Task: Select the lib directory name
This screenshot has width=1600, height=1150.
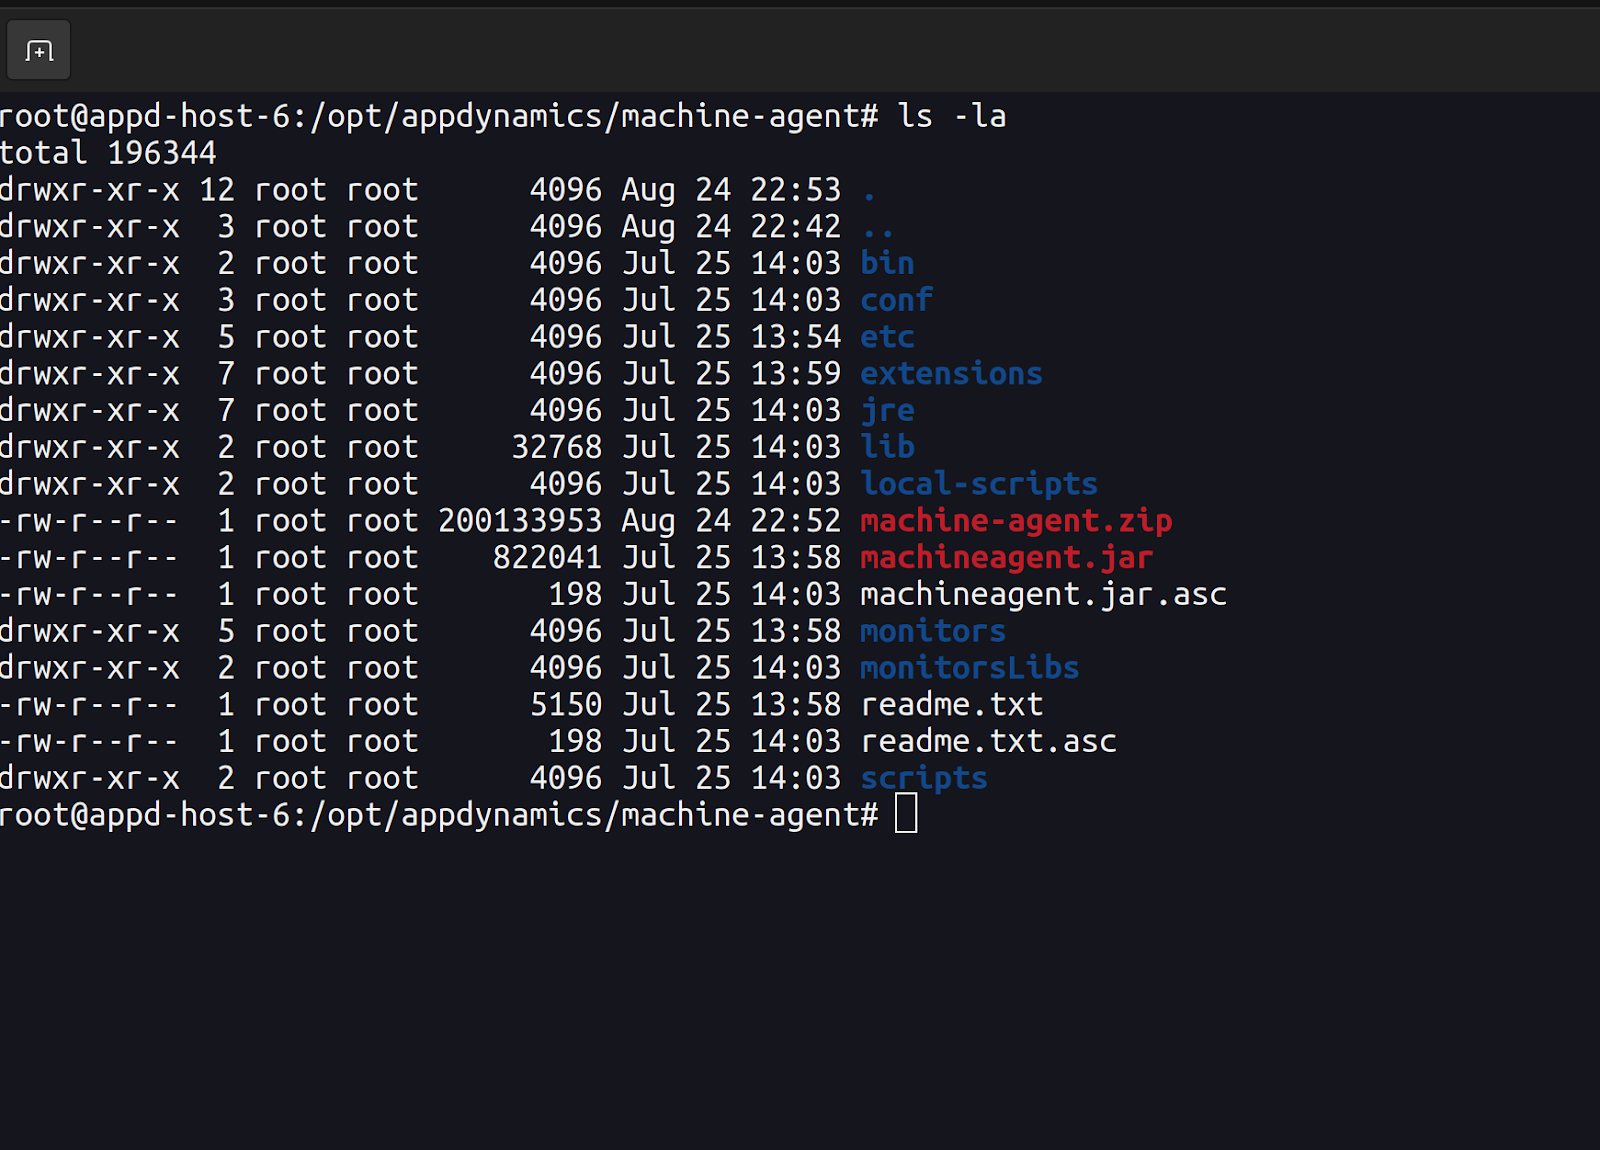Action: click(x=887, y=447)
